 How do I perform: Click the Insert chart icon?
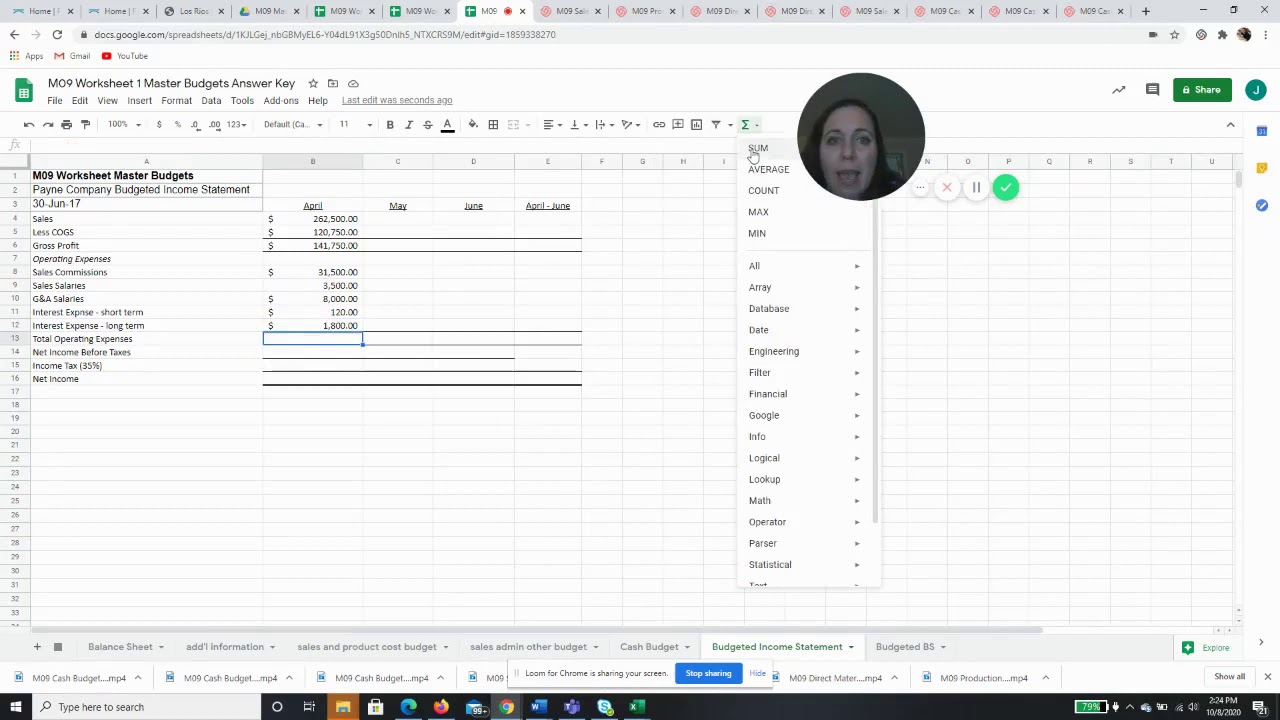pyautogui.click(x=697, y=124)
